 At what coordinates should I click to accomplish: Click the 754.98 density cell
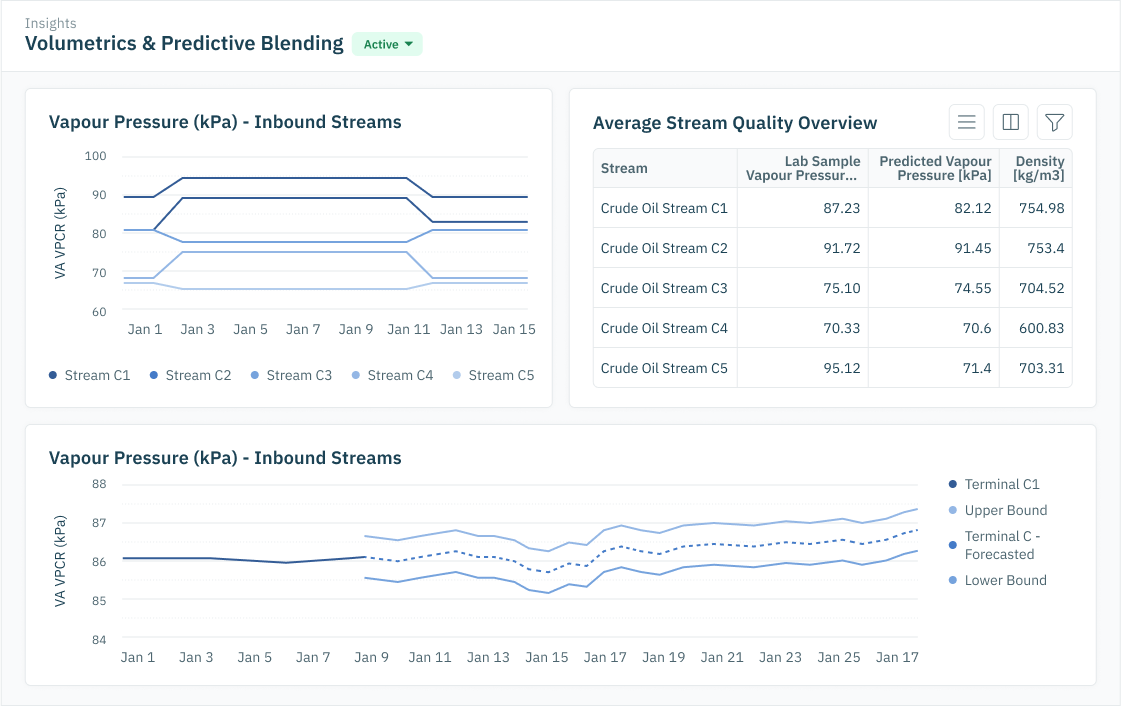coord(1036,208)
